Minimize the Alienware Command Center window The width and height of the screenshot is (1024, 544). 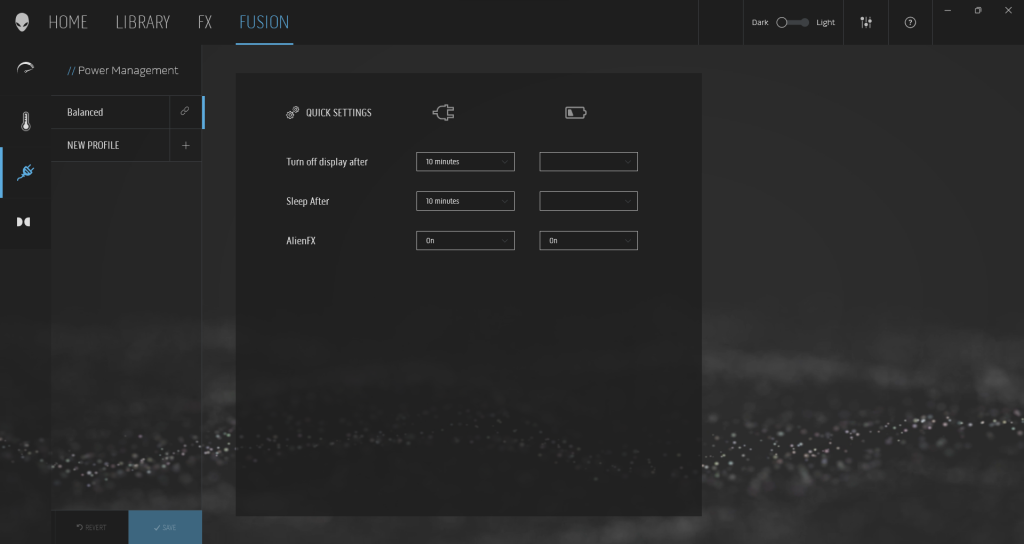click(948, 10)
